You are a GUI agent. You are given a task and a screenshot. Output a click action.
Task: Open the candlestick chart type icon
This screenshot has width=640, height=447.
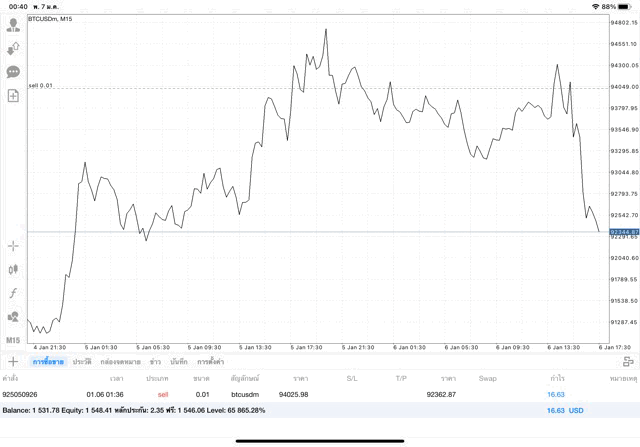point(13,269)
